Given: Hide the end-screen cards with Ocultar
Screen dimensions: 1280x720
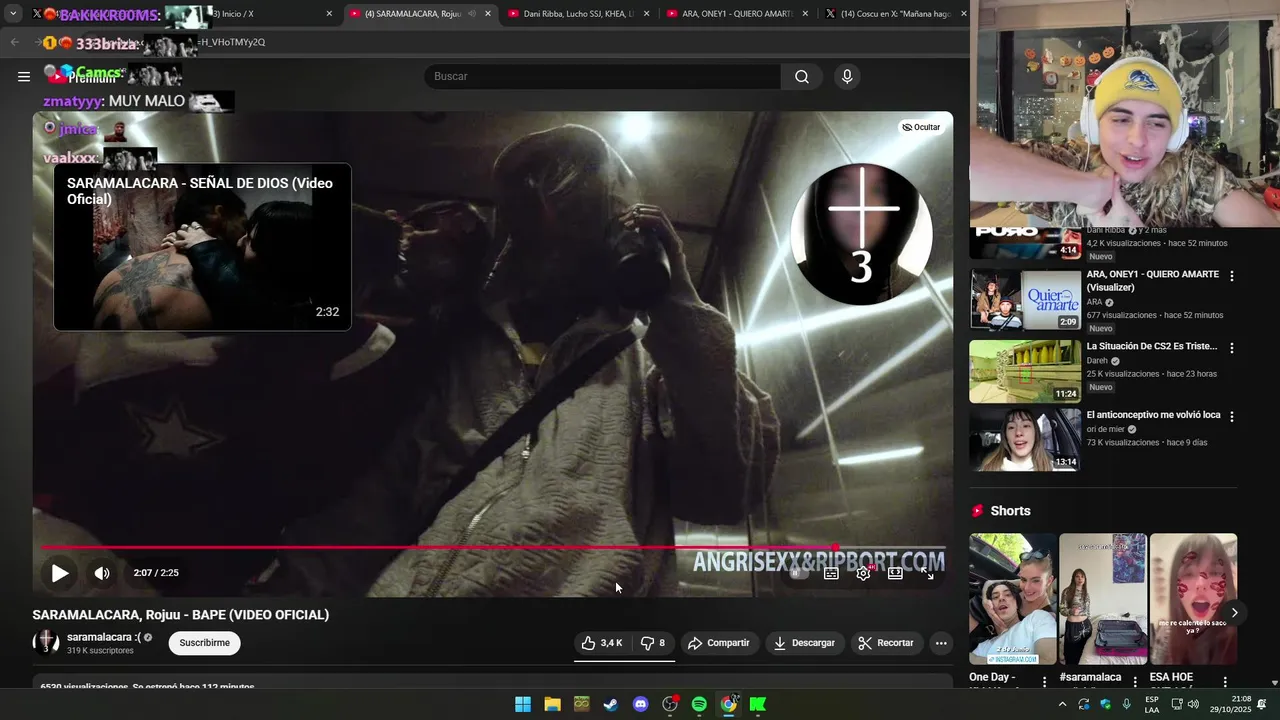Looking at the screenshot, I should [x=921, y=127].
